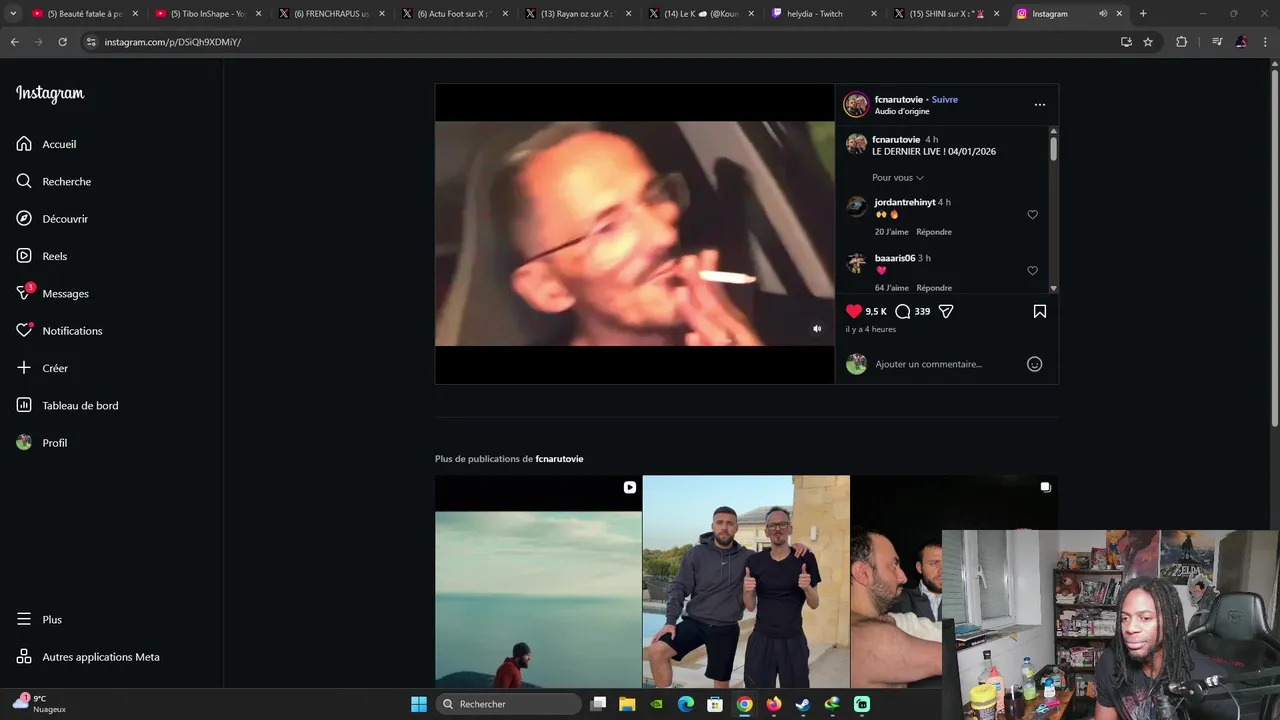Viewport: 1280px width, 720px height.
Task: Open the three-dot post options menu
Action: tap(1039, 104)
